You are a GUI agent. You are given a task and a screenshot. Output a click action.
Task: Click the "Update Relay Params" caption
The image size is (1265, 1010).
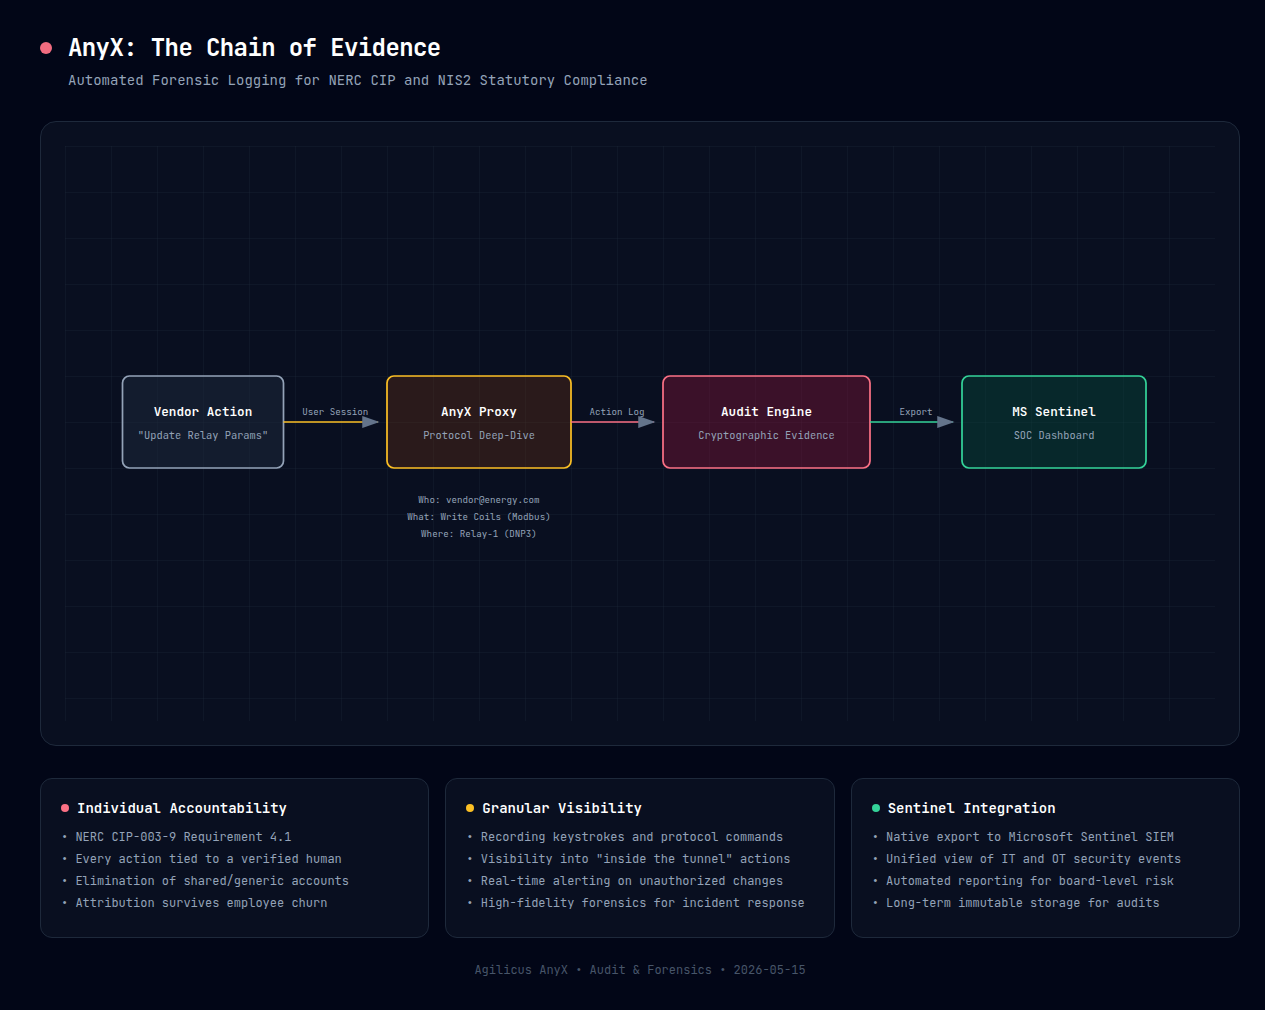tap(203, 436)
